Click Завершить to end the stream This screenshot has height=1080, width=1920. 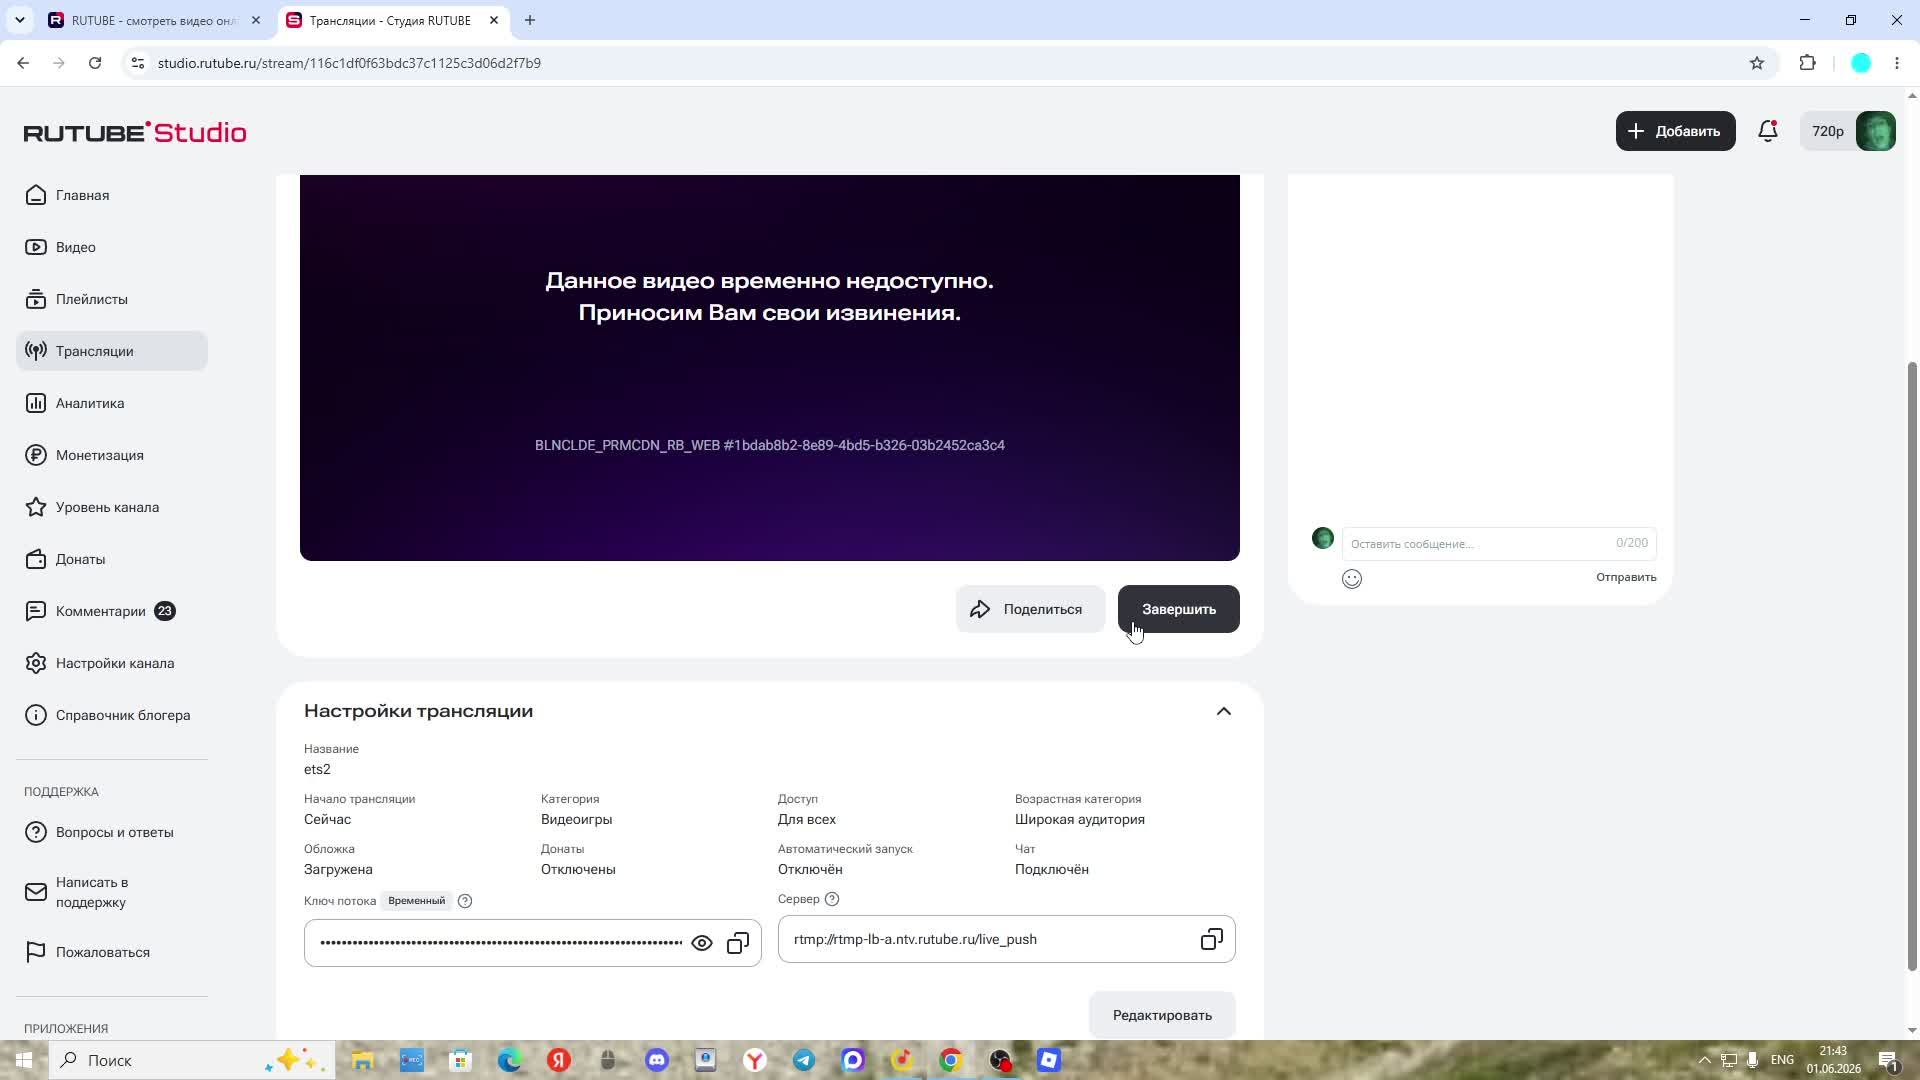point(1179,609)
